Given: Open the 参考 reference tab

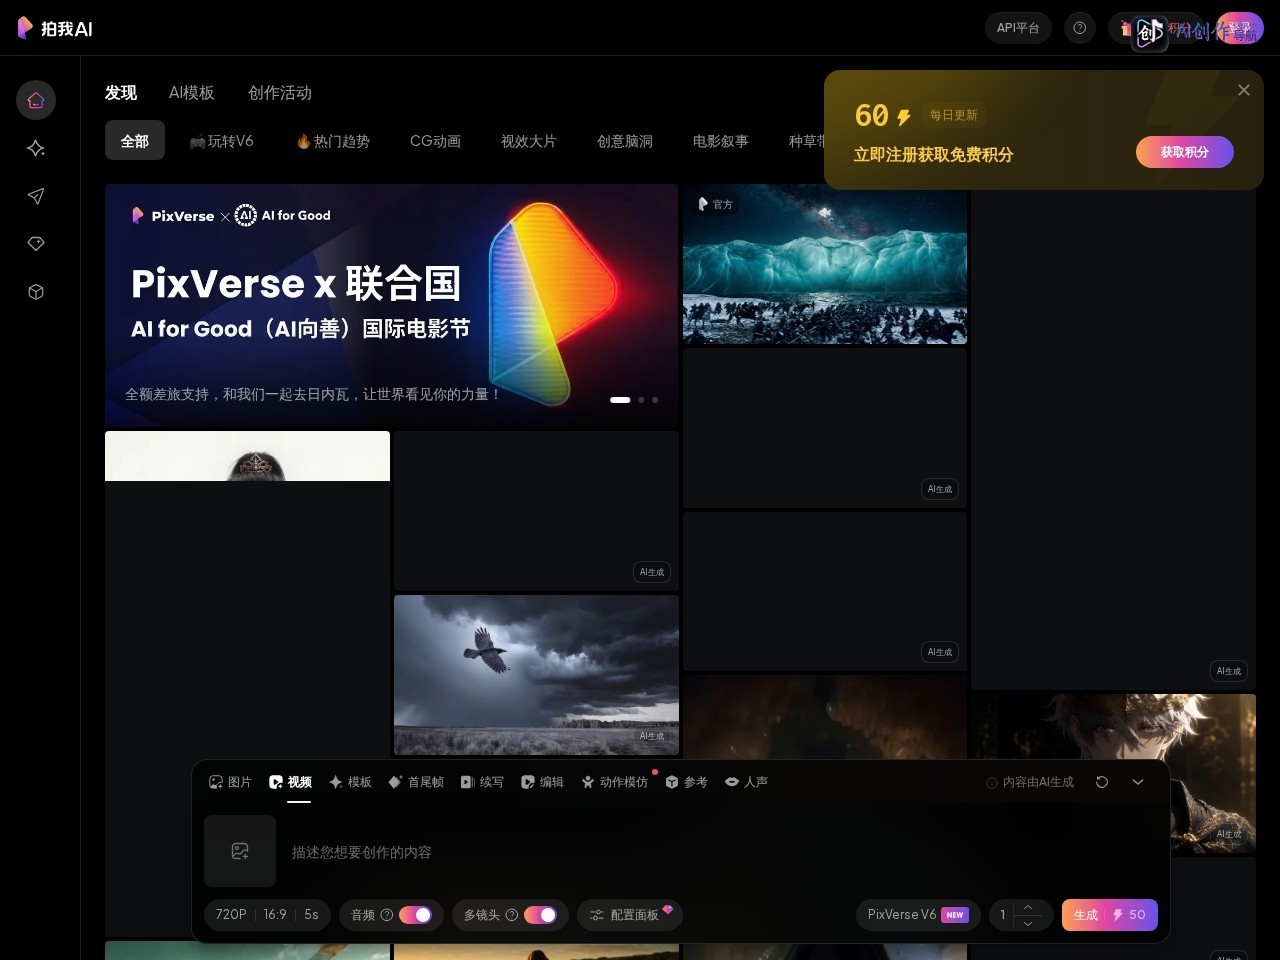Looking at the screenshot, I should tap(686, 782).
